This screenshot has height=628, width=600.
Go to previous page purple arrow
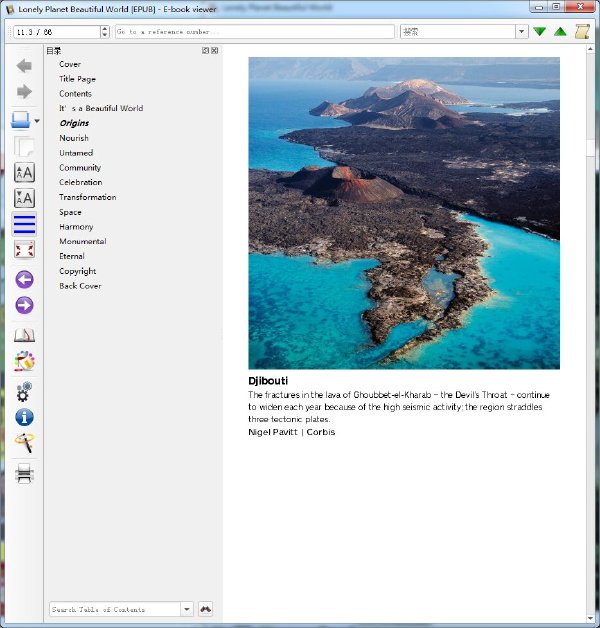click(24, 280)
